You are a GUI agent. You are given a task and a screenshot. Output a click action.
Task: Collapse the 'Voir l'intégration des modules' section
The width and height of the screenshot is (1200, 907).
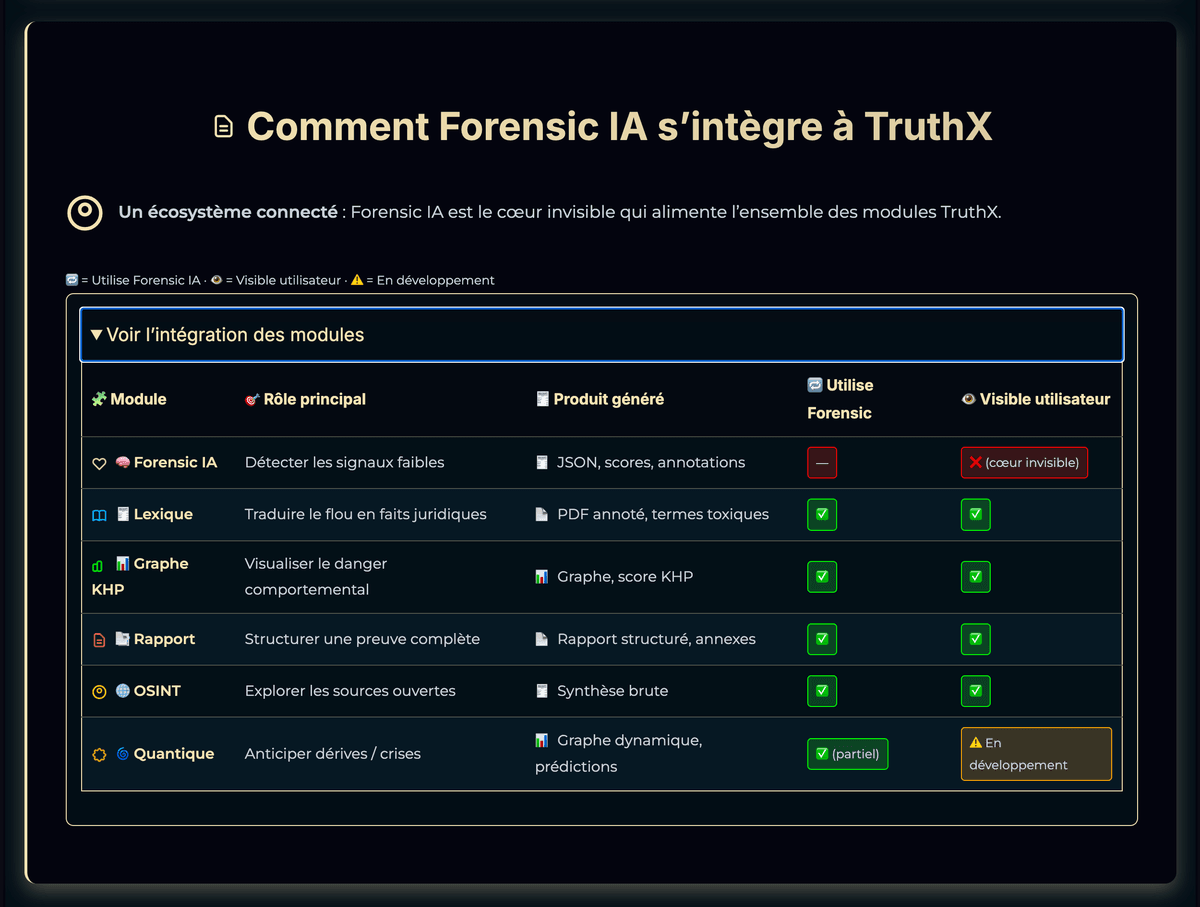point(601,334)
